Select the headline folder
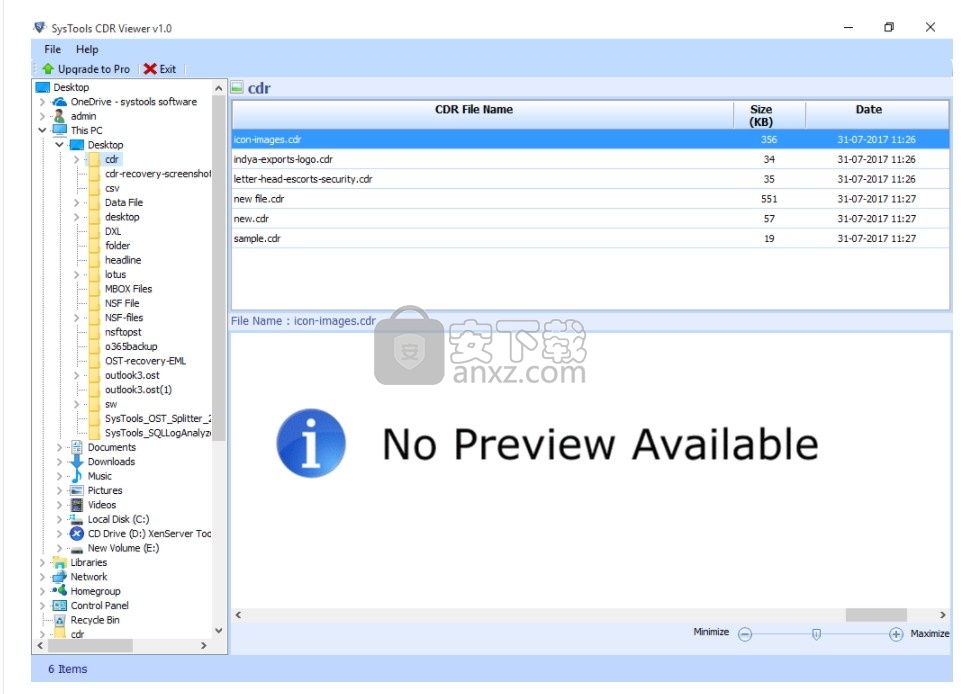 click(x=123, y=260)
